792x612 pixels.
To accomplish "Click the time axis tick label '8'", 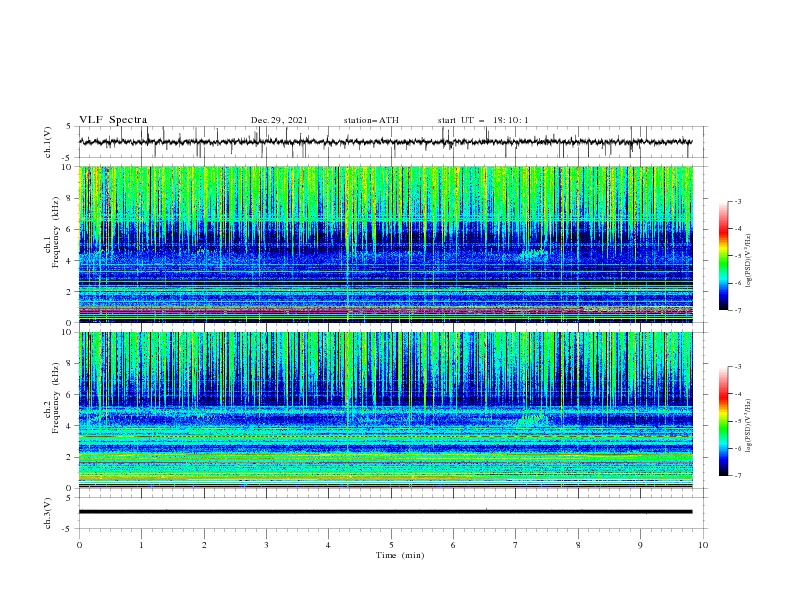I will tap(578, 545).
